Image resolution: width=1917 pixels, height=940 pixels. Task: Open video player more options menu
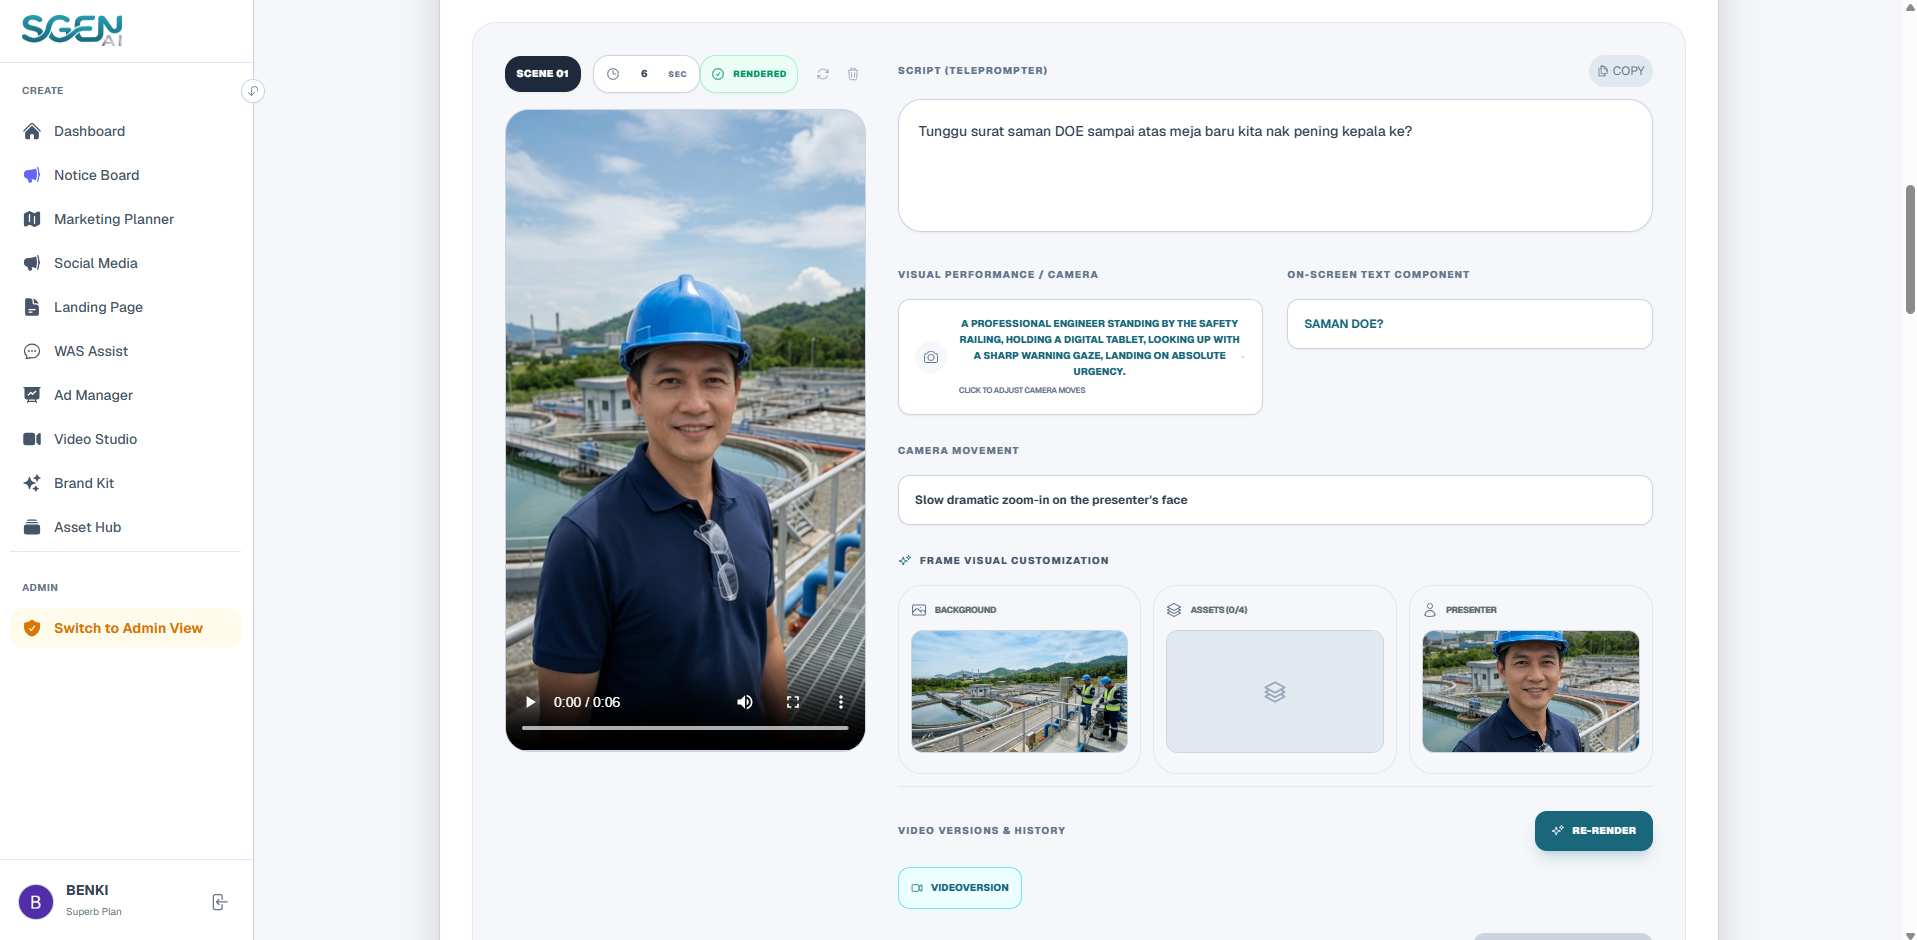(841, 702)
